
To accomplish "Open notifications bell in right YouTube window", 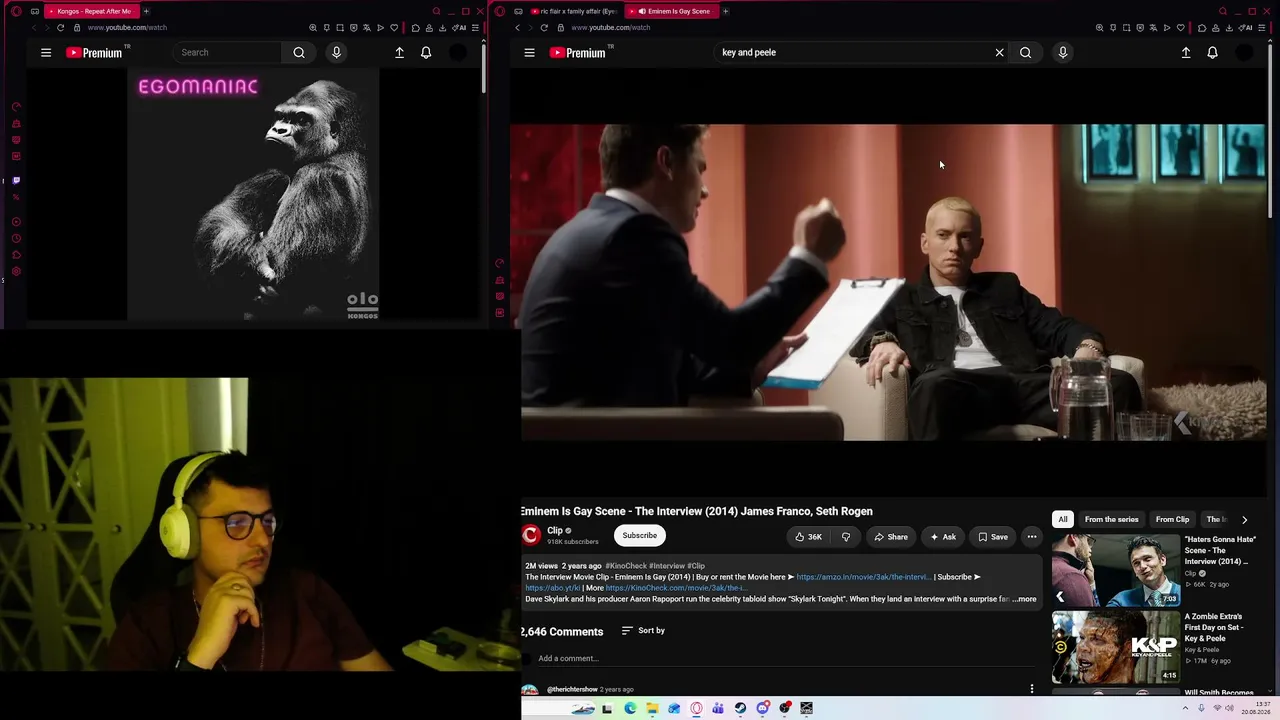I will [1212, 53].
